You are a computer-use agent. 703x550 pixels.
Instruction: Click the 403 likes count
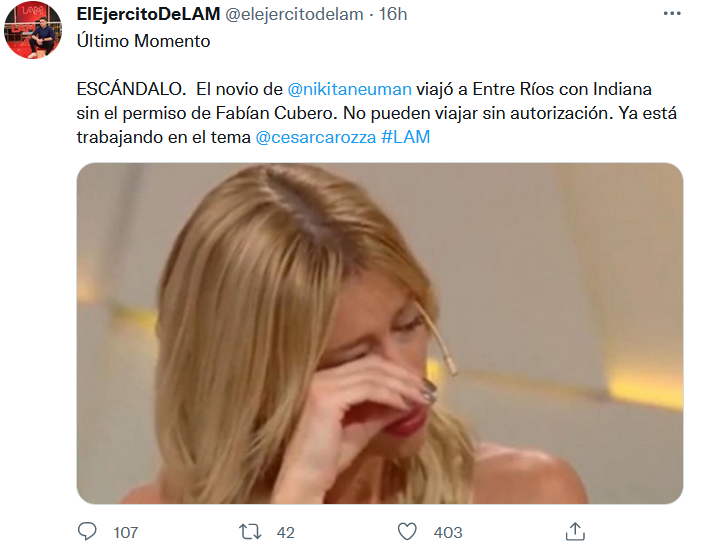click(x=448, y=533)
